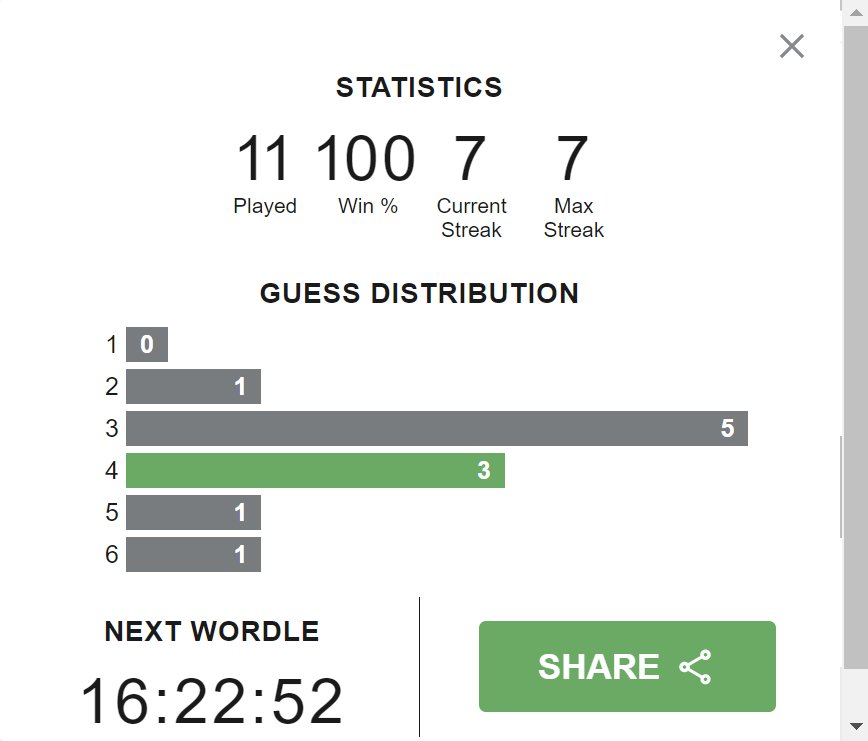Click the zero-count bar for 1 guess
868x741 pixels.
(147, 344)
